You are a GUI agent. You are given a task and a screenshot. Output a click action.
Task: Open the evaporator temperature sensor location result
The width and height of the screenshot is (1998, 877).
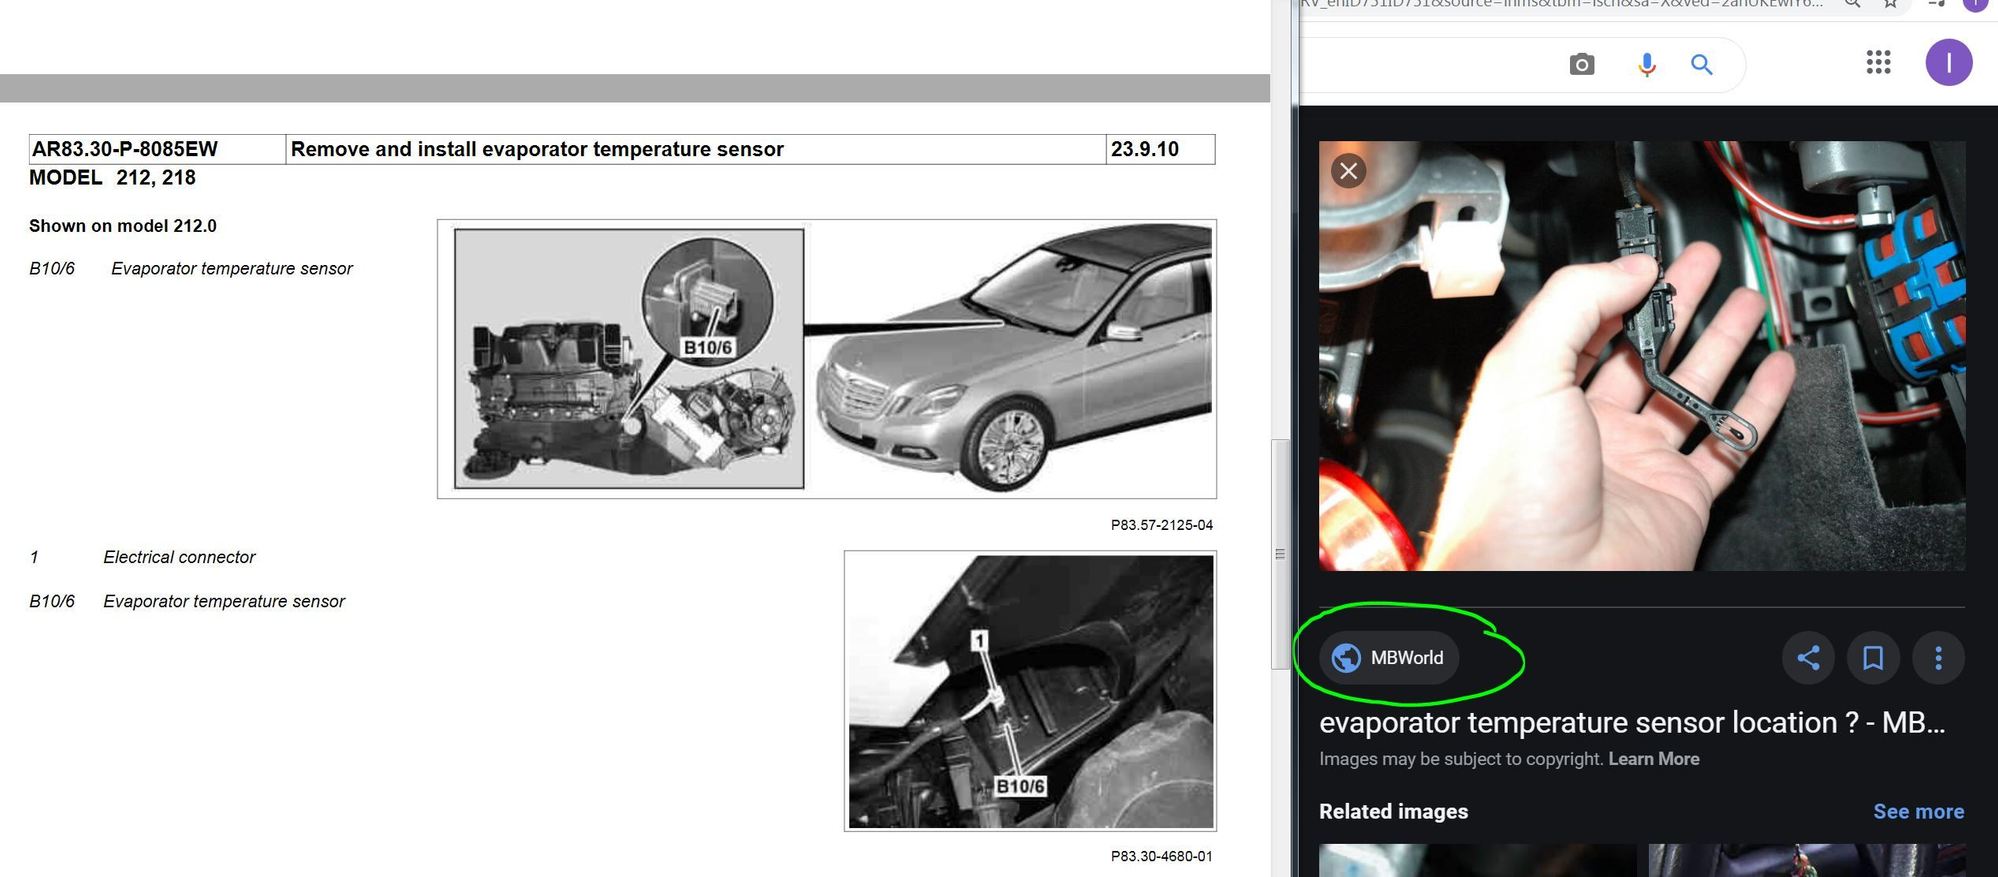tap(1631, 722)
